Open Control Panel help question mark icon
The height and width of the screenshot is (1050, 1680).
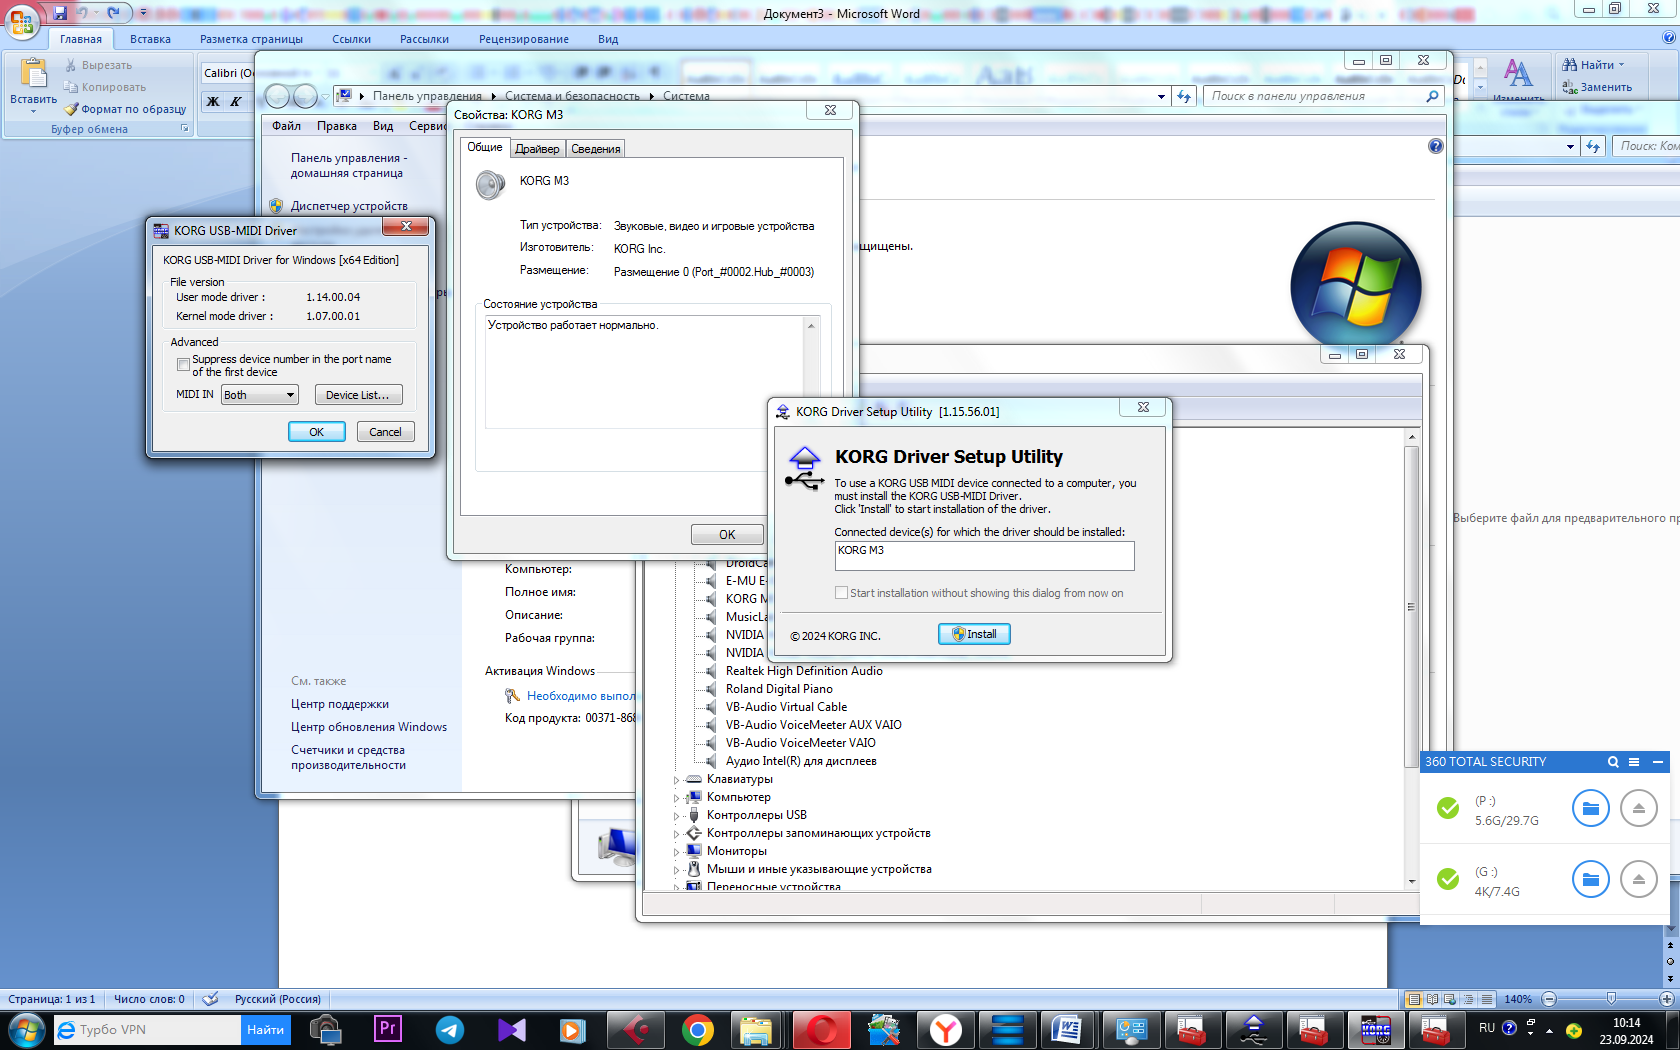point(1436,146)
